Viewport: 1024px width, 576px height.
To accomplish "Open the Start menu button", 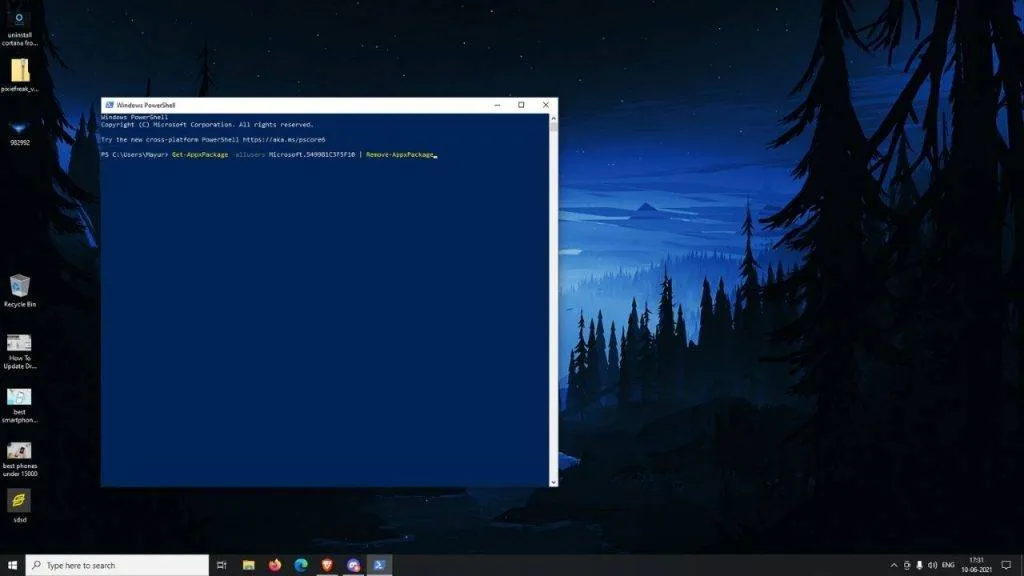I will 11,565.
